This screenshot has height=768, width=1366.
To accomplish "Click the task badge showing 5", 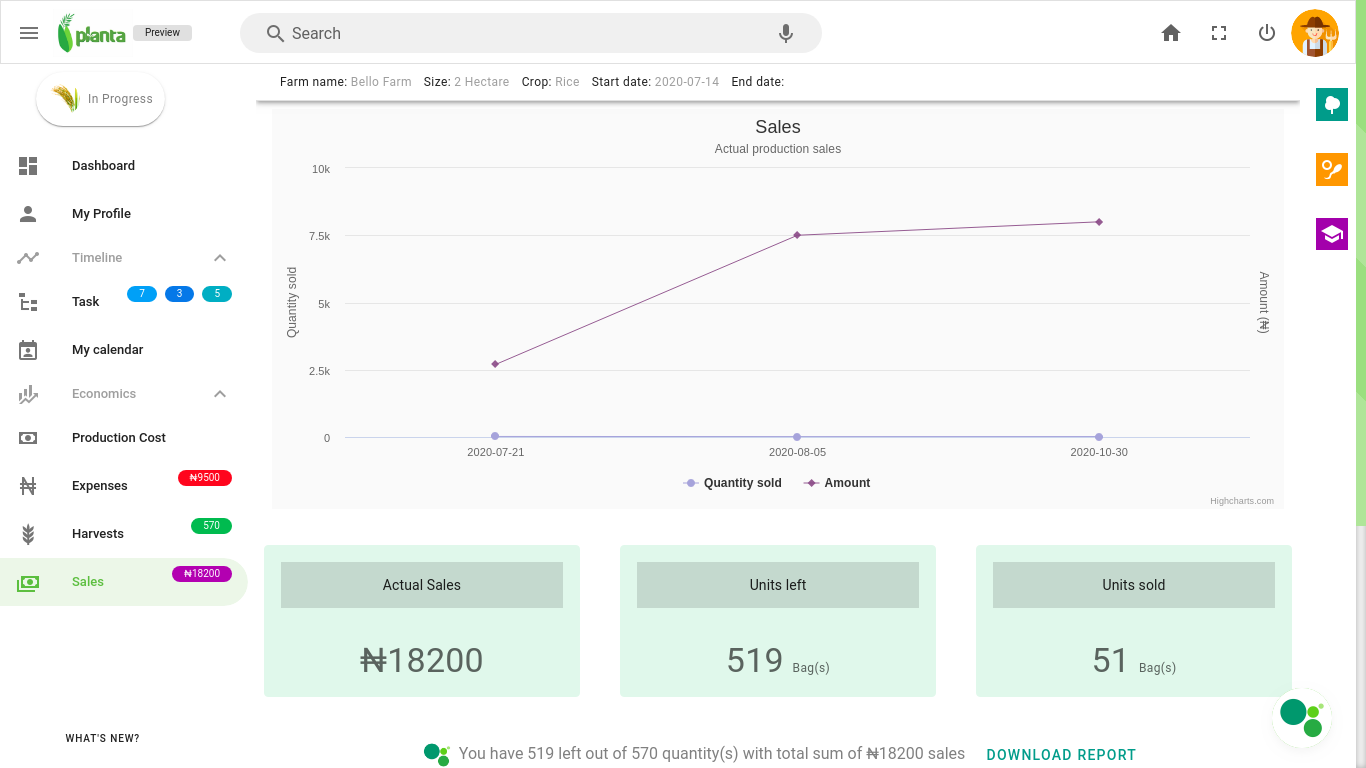I will 217,294.
